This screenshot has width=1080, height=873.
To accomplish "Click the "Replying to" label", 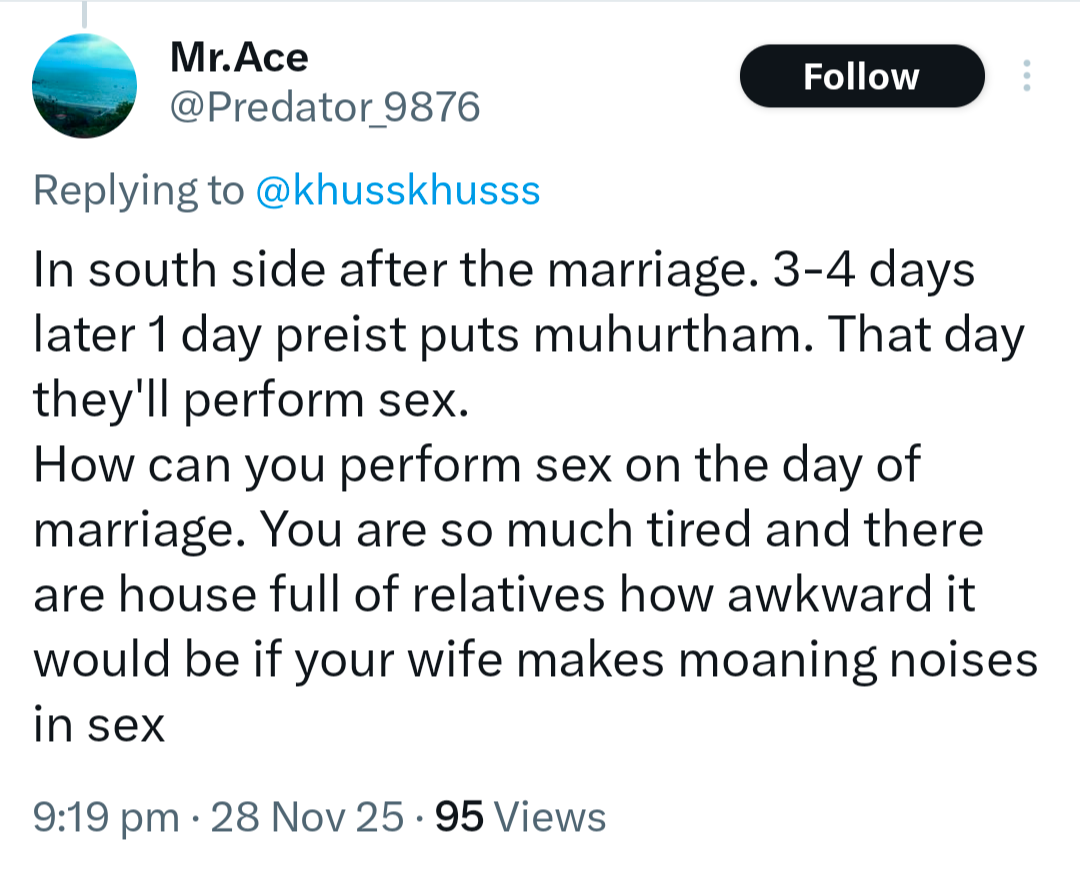I will click(138, 189).
